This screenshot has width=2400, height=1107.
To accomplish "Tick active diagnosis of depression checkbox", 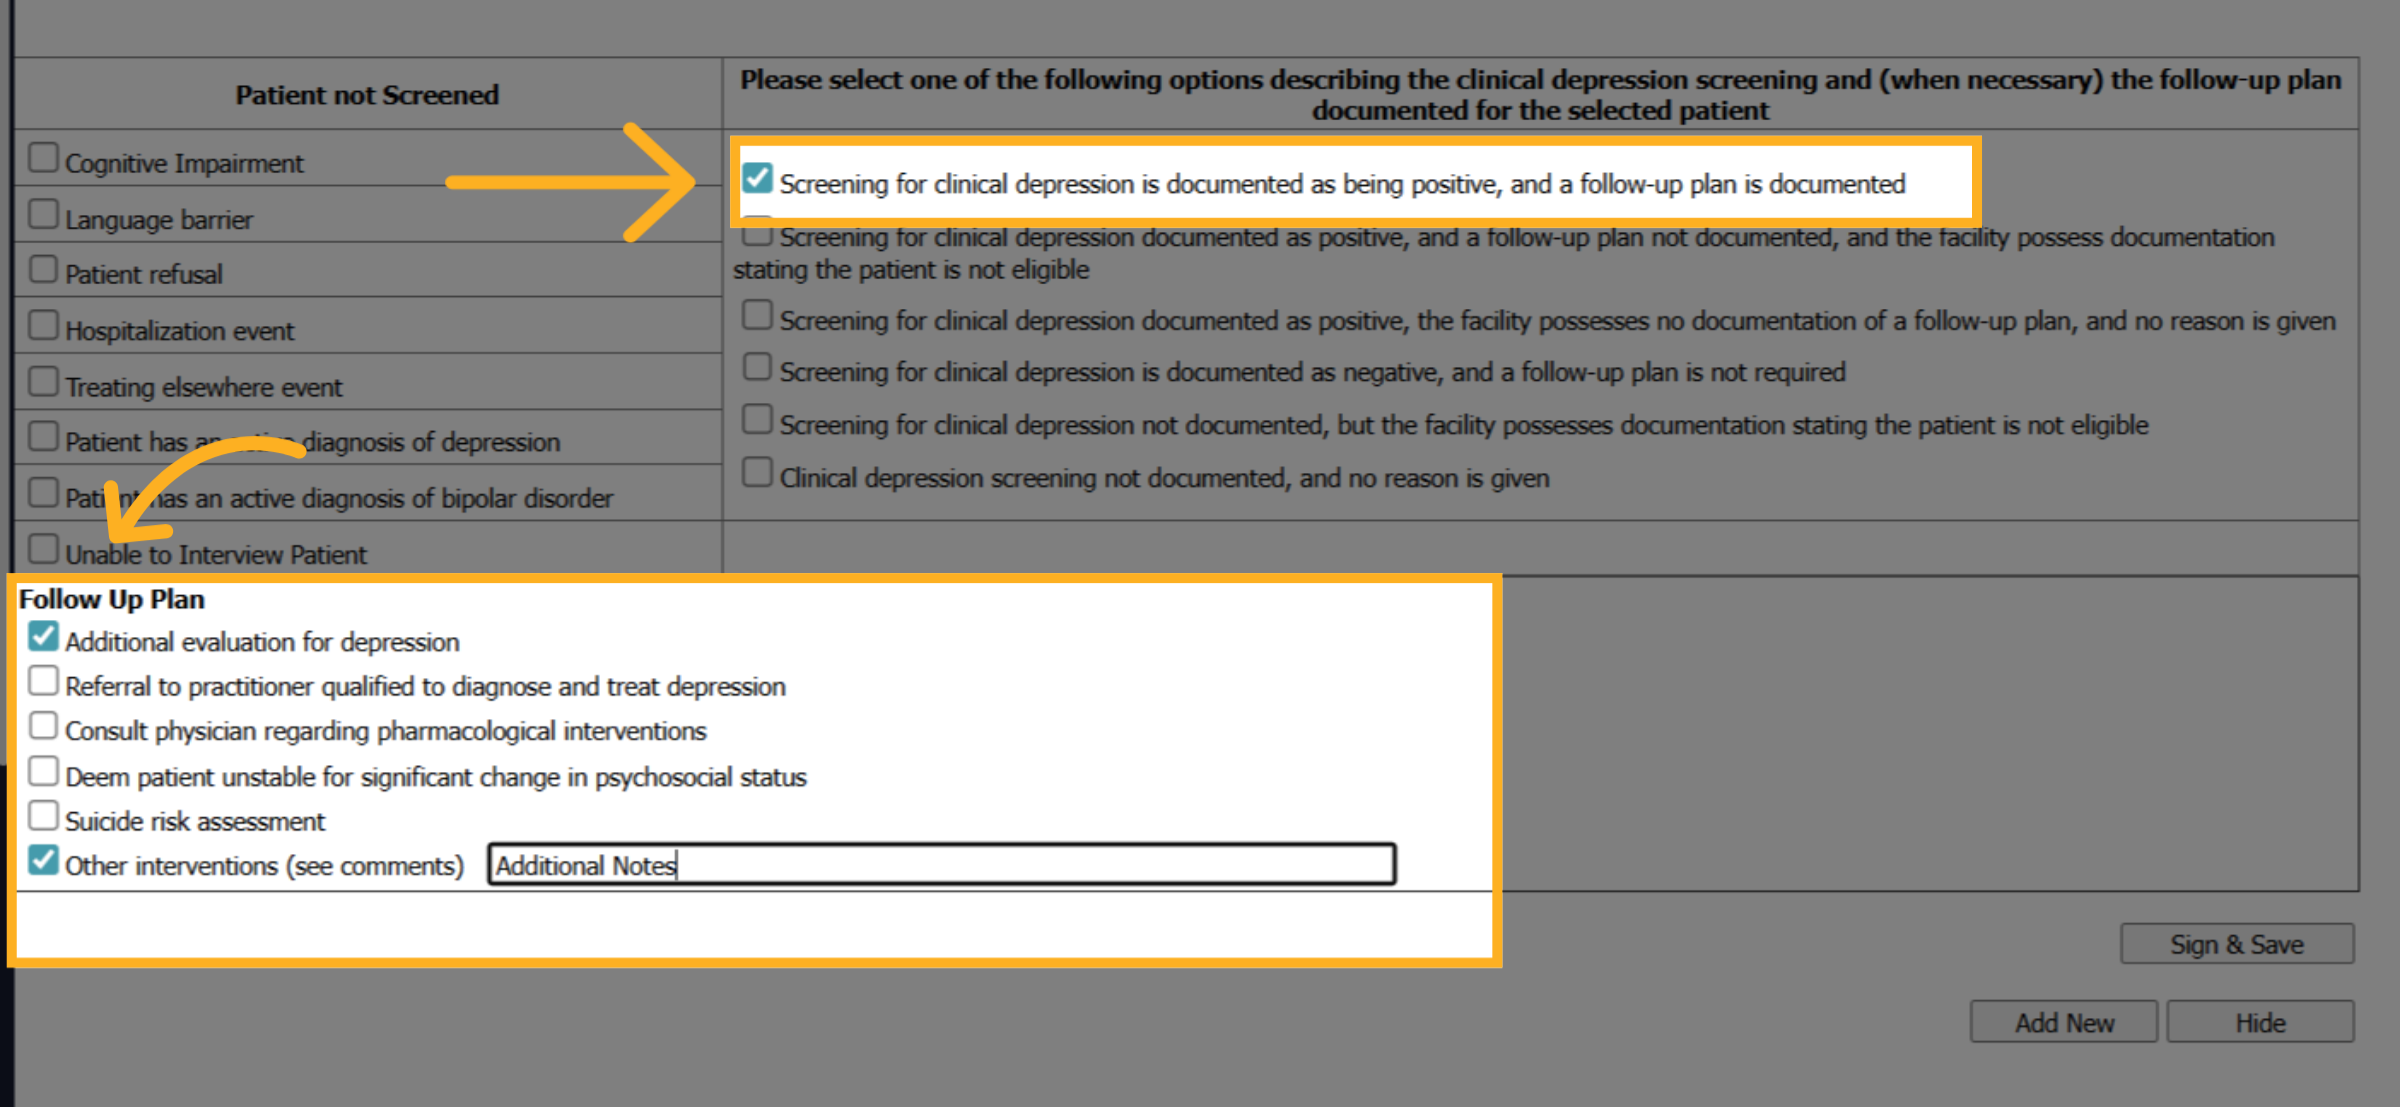I will pos(43,436).
